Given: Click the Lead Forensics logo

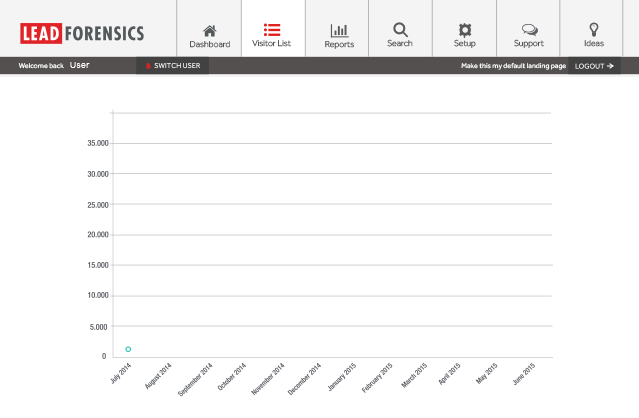Looking at the screenshot, I should coord(82,33).
